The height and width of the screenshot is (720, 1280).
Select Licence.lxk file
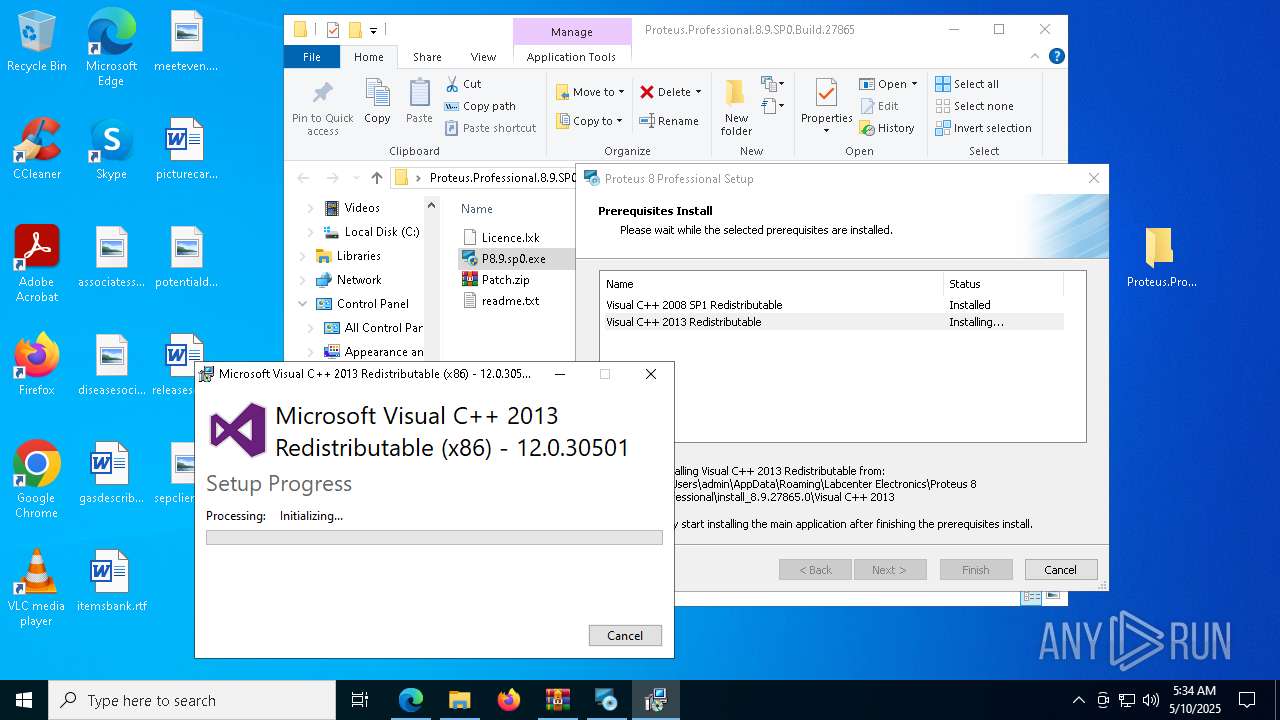[x=501, y=237]
